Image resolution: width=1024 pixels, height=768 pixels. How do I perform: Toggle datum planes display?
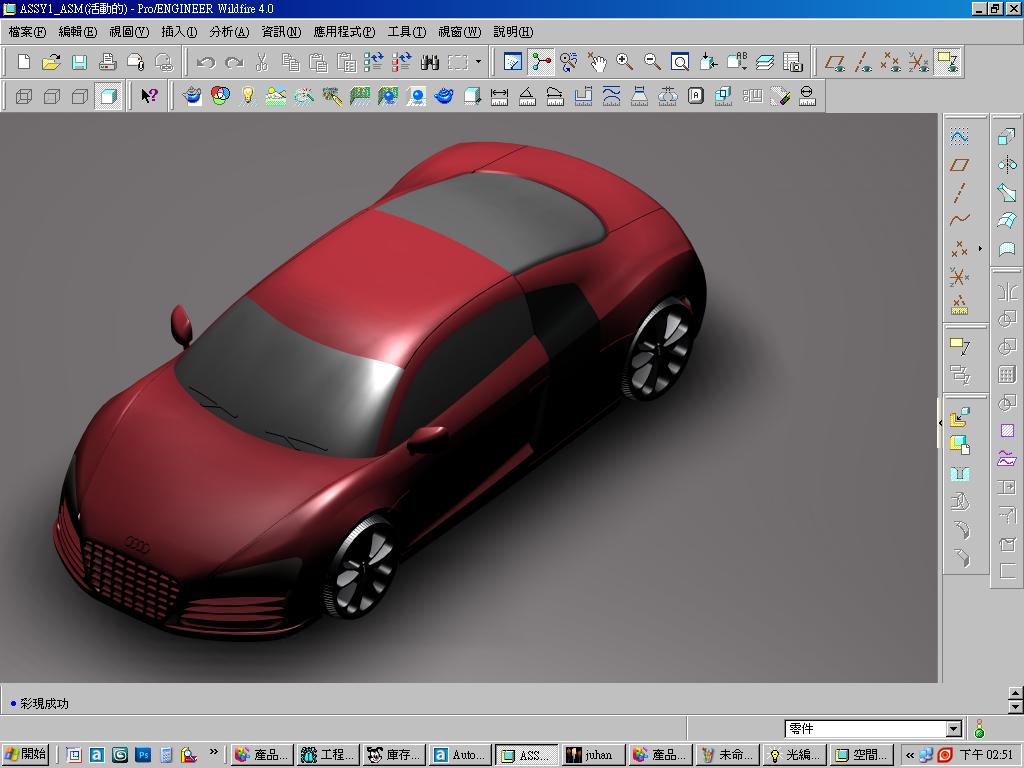(834, 62)
